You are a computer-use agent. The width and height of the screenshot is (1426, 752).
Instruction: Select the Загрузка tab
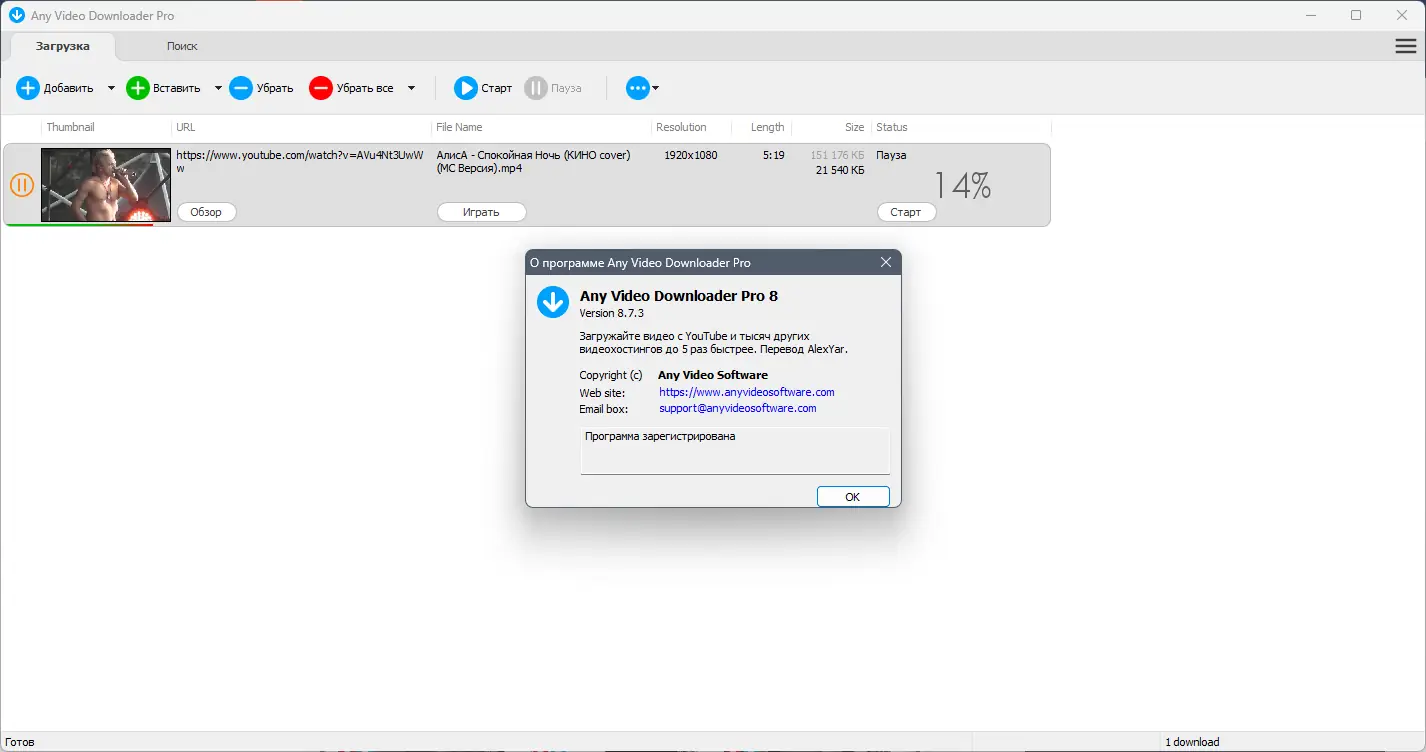pyautogui.click(x=63, y=46)
